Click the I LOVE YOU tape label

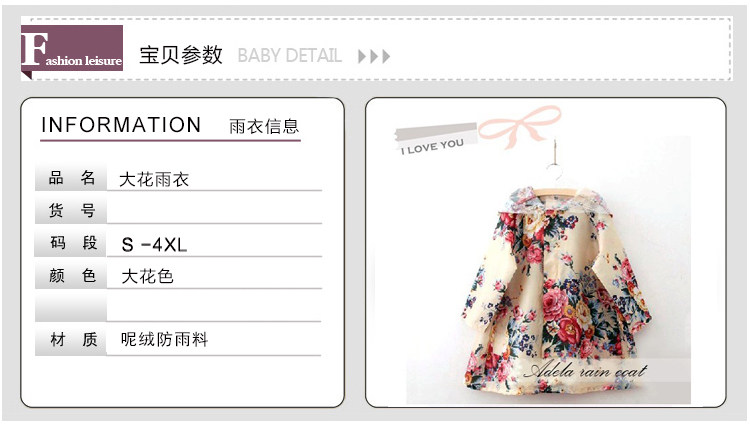pyautogui.click(x=433, y=140)
